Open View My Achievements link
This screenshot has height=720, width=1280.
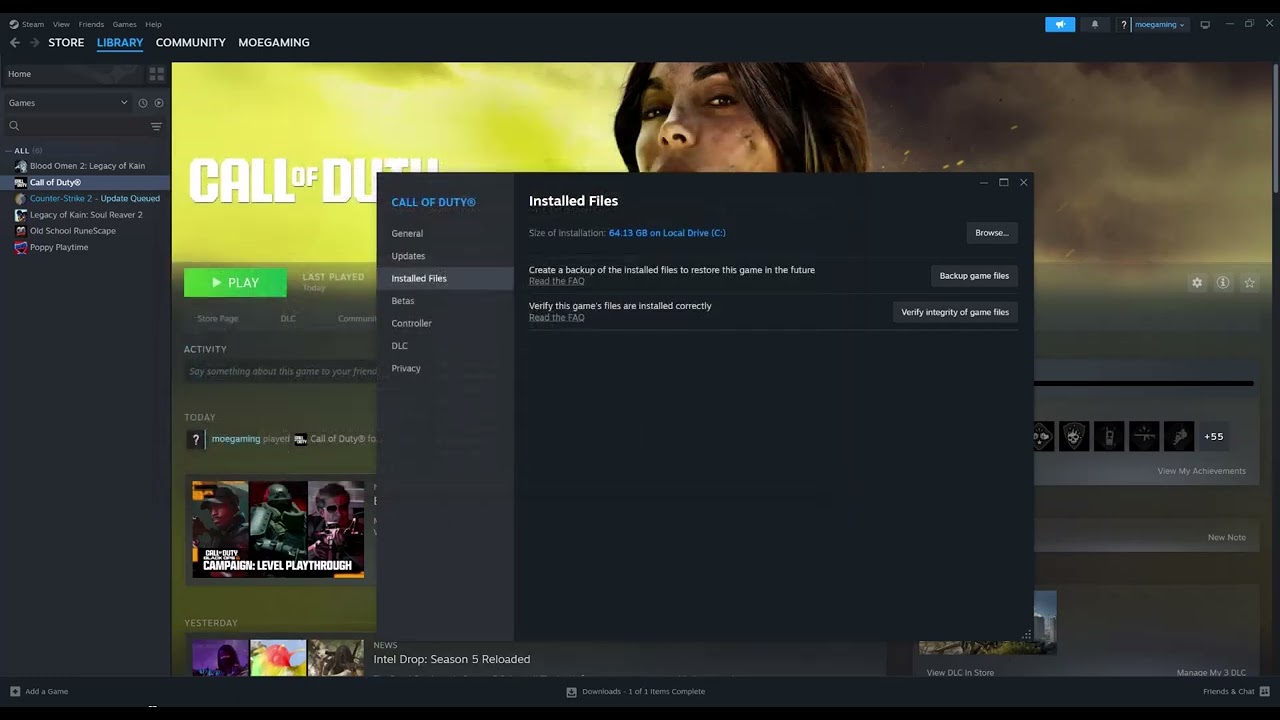(1201, 471)
